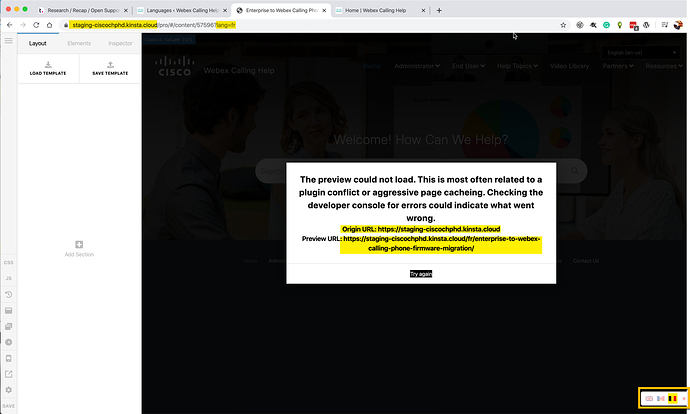690x414 pixels.
Task: Click the Grammarly extension icon
Action: [x=606, y=25]
